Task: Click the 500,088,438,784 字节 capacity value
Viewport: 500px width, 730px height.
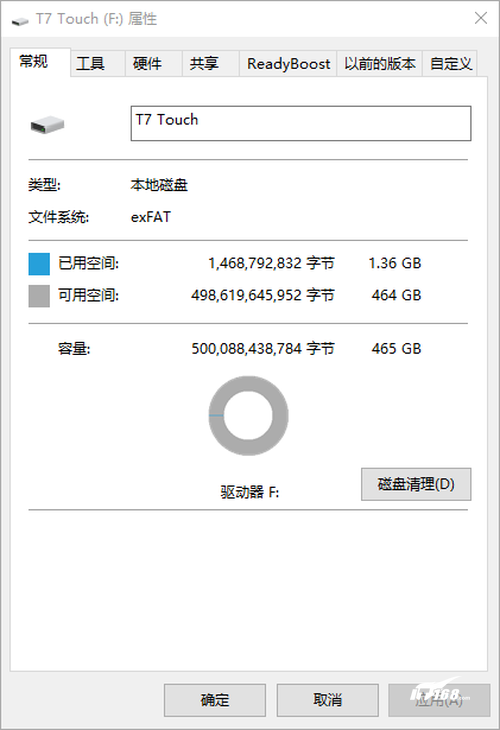Action: pos(263,349)
